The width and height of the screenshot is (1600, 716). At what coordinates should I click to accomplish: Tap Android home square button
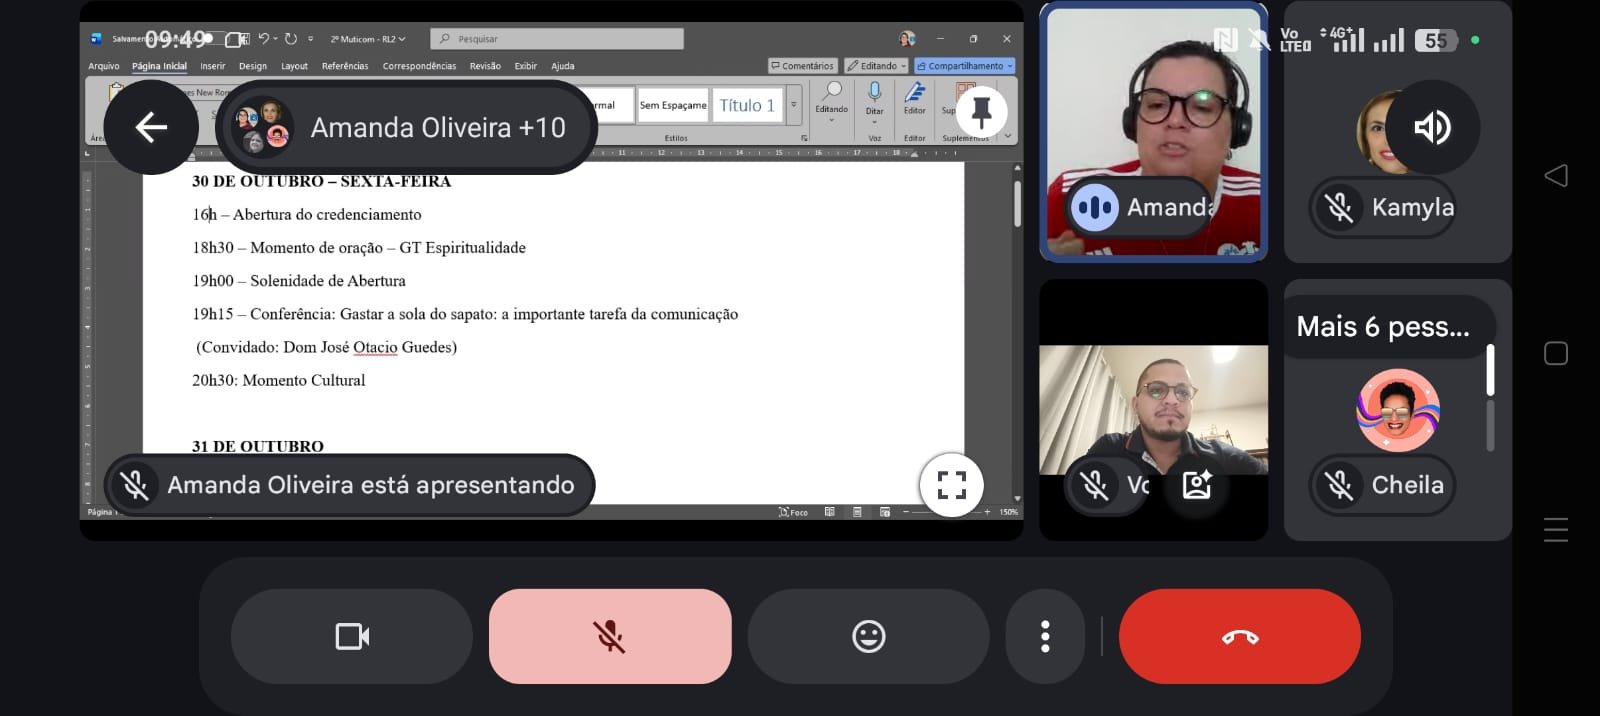click(1556, 353)
